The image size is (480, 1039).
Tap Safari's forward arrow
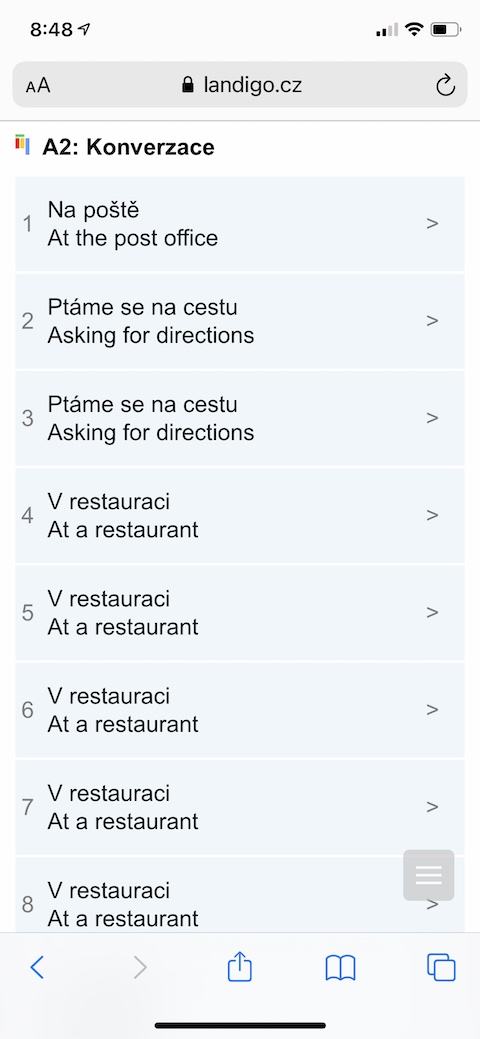click(140, 967)
